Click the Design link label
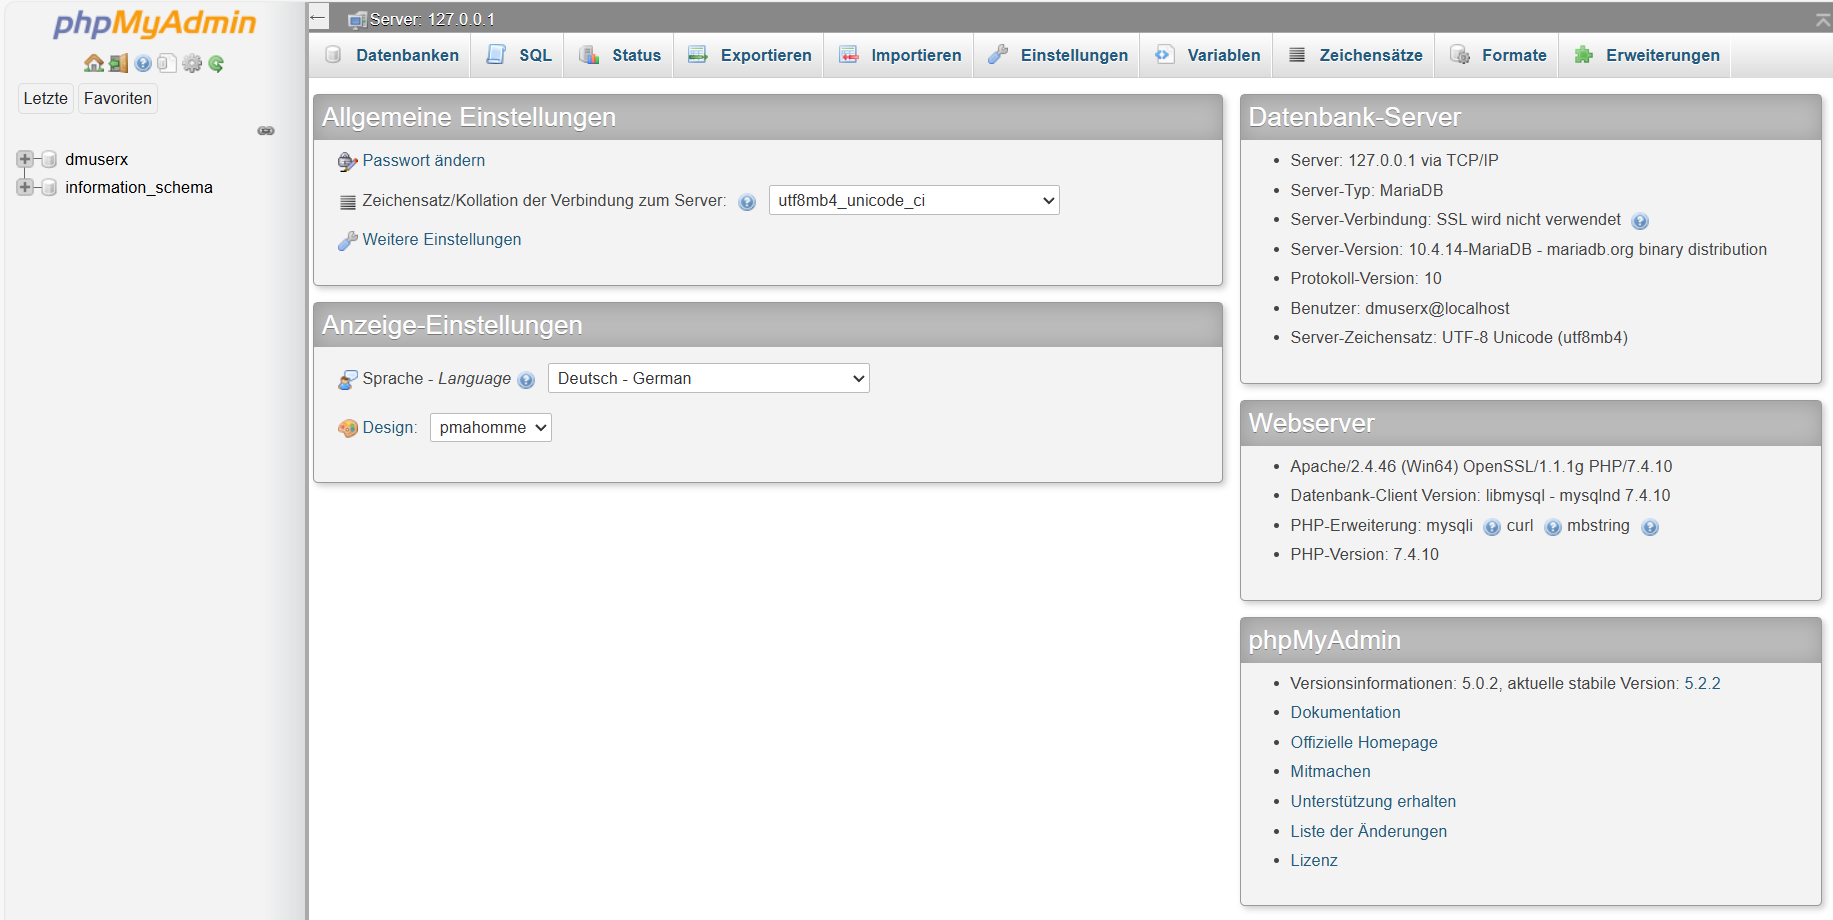 [388, 427]
